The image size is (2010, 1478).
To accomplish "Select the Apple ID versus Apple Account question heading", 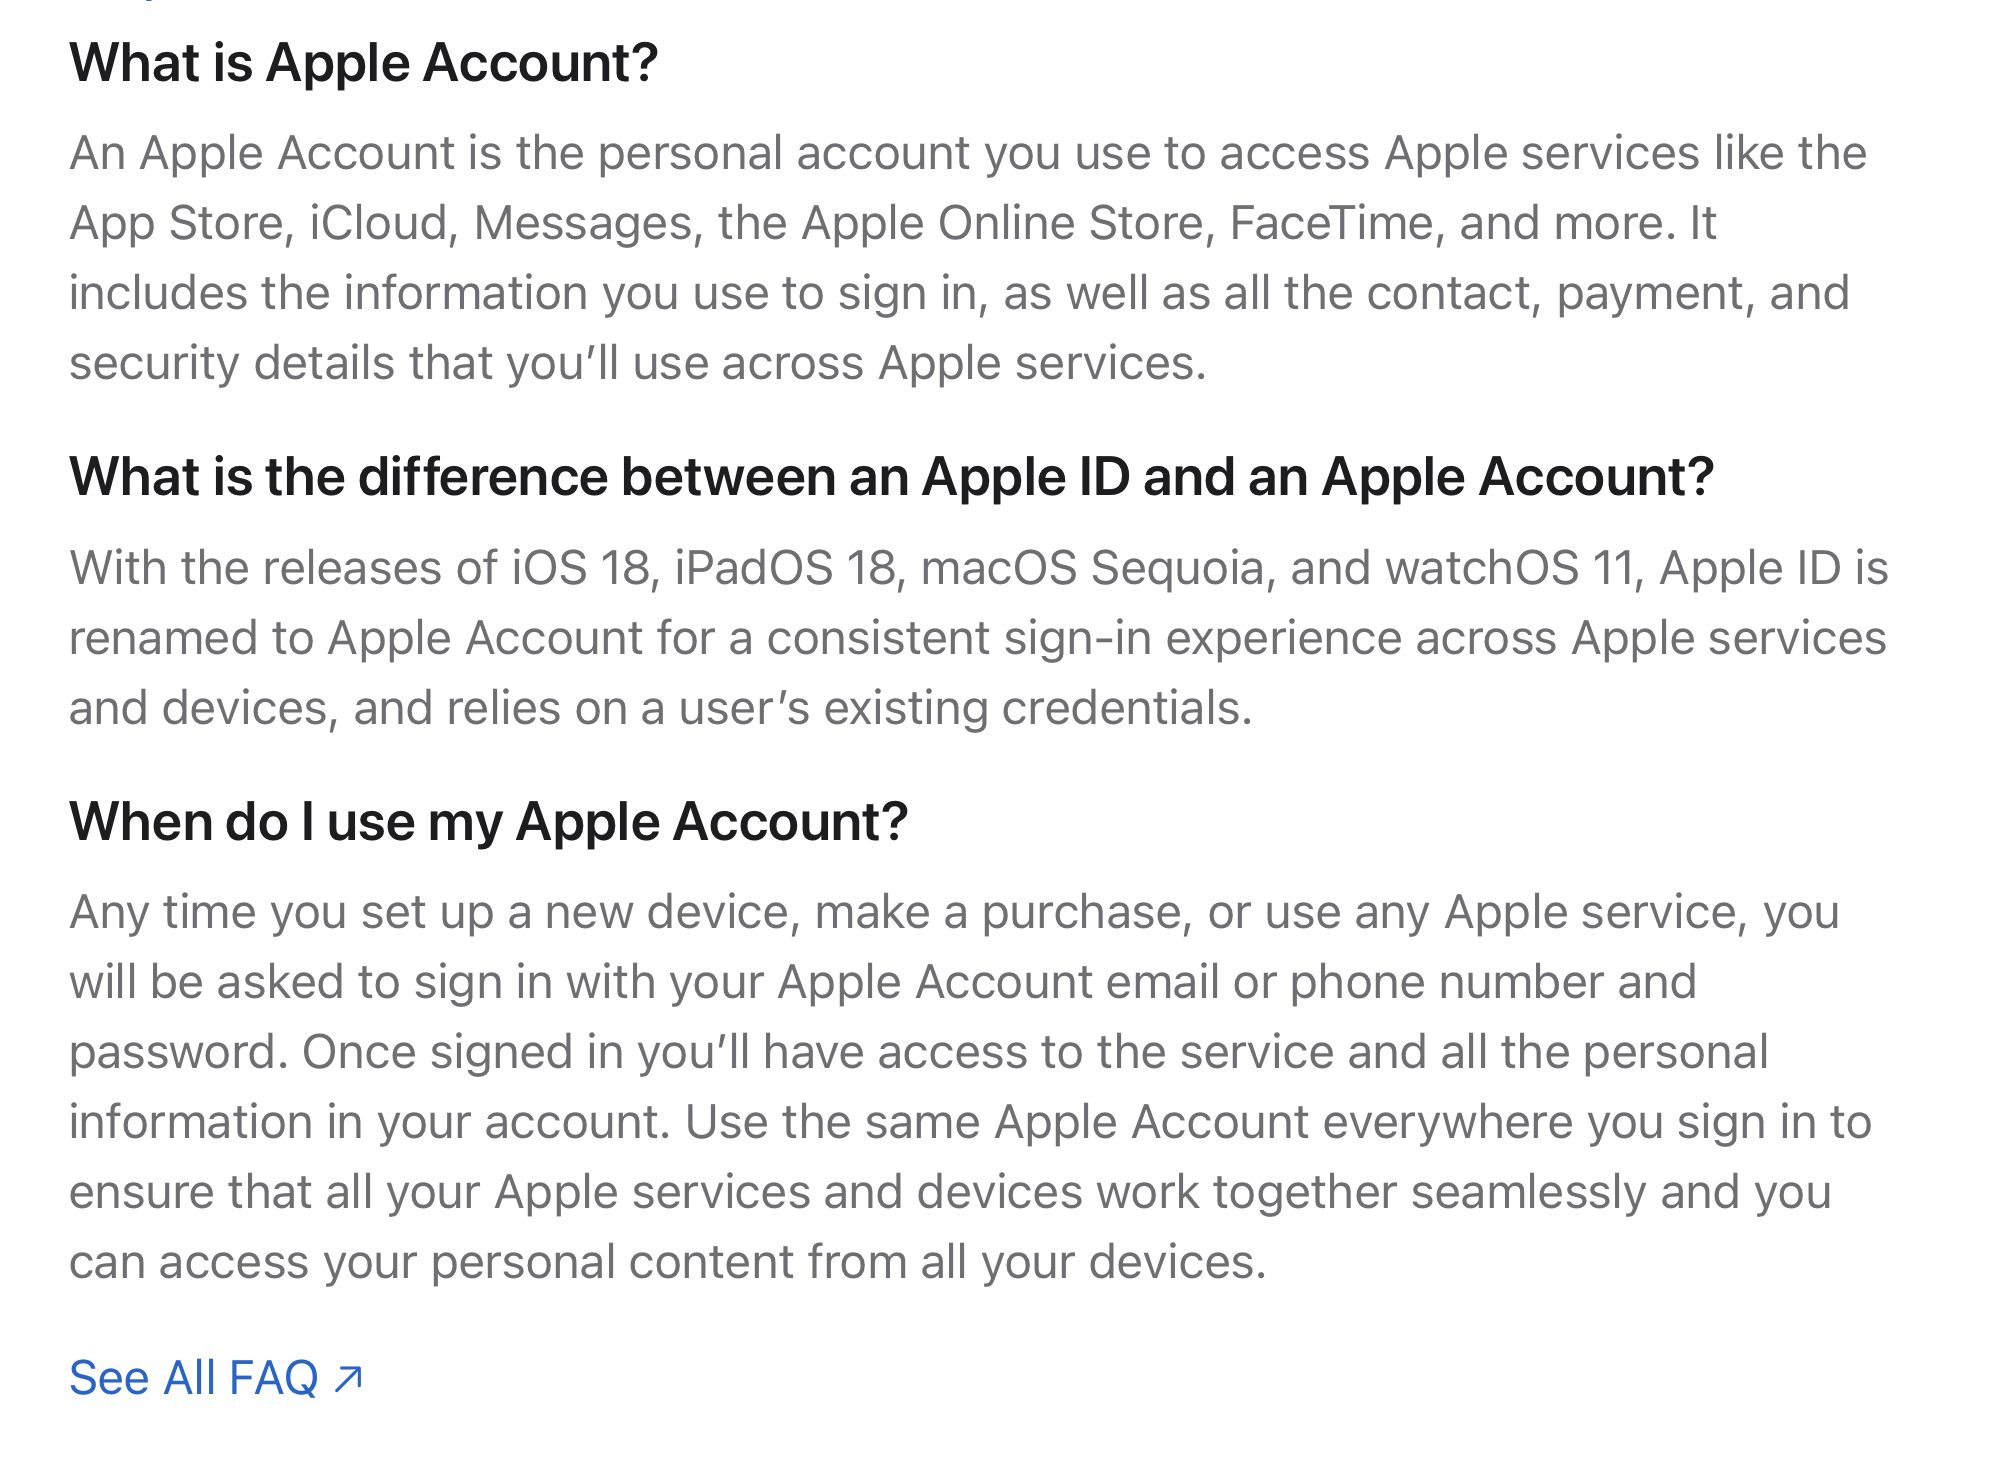I will [x=891, y=477].
